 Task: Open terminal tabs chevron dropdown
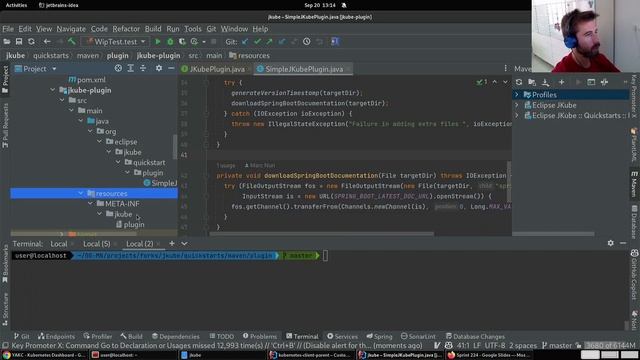click(x=184, y=244)
